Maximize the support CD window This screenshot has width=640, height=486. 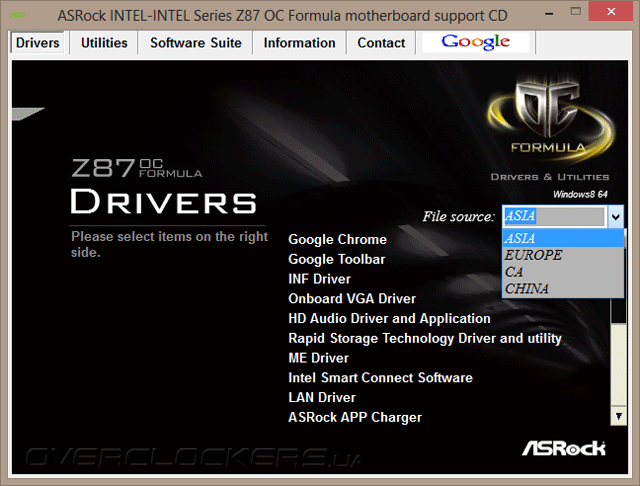(x=576, y=11)
